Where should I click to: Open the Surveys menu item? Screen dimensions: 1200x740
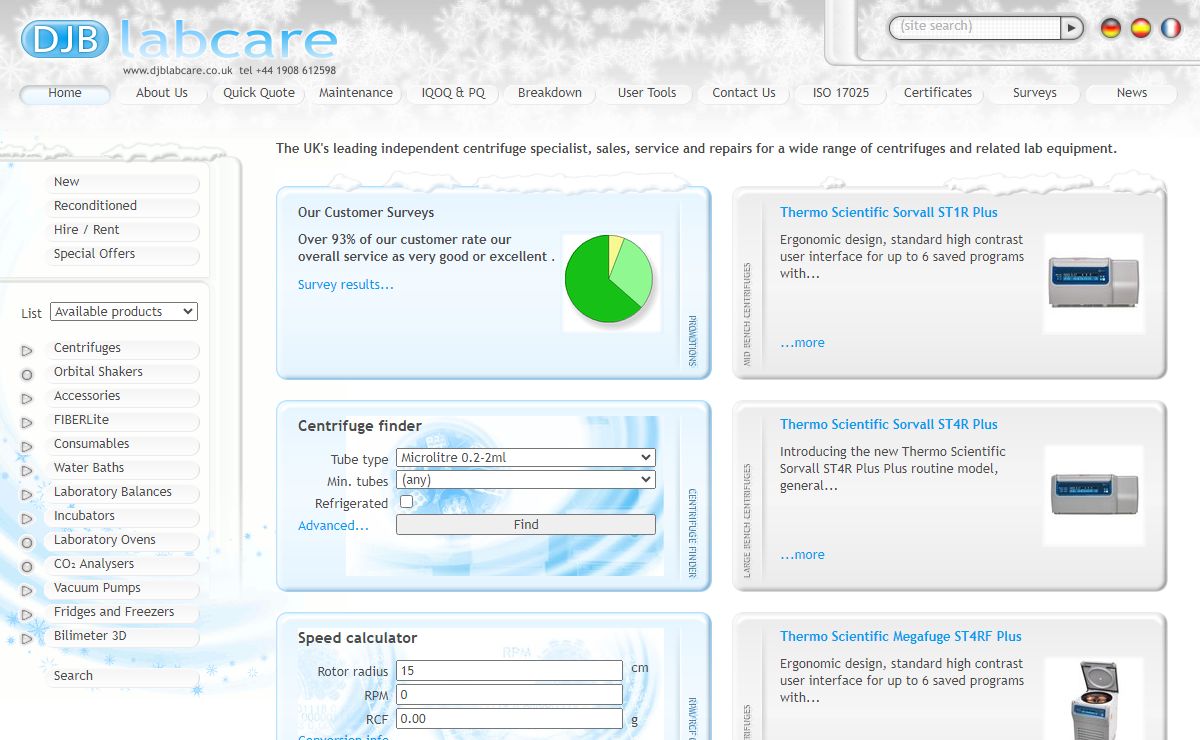click(1035, 93)
